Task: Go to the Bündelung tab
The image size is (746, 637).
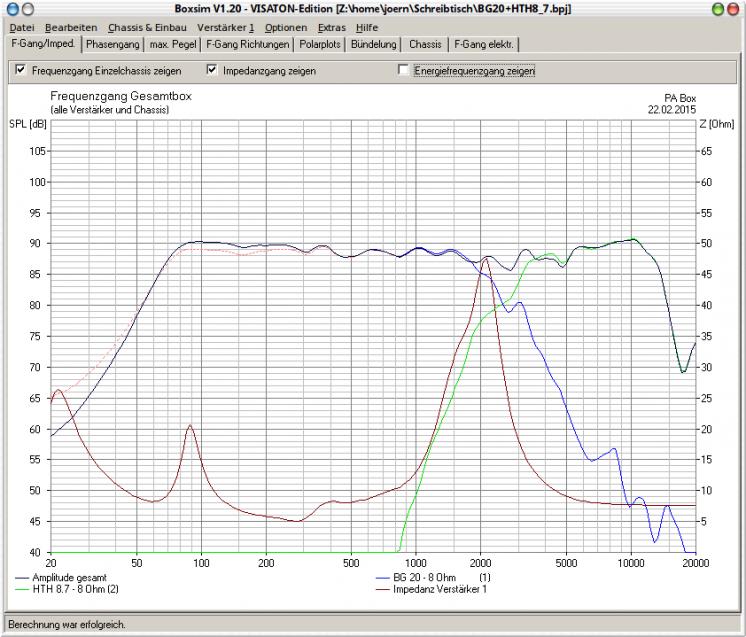Action: [376, 44]
